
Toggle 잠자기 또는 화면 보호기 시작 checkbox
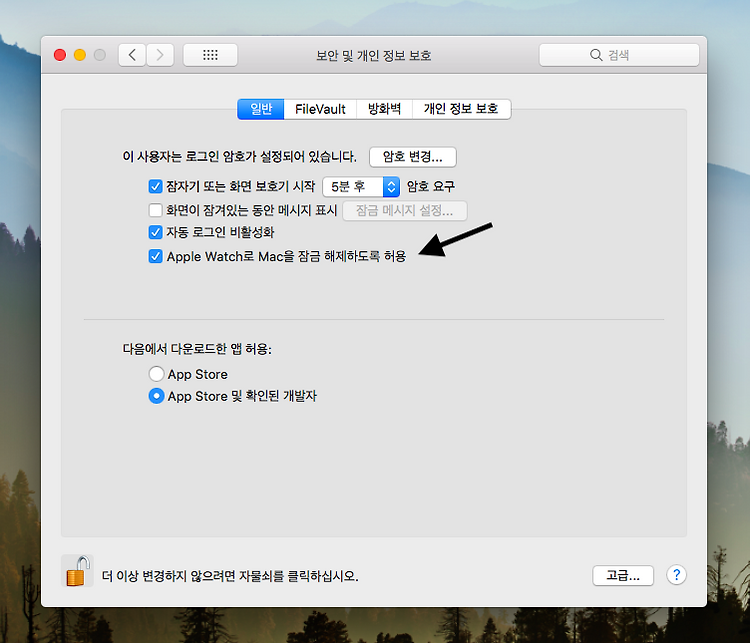[155, 186]
